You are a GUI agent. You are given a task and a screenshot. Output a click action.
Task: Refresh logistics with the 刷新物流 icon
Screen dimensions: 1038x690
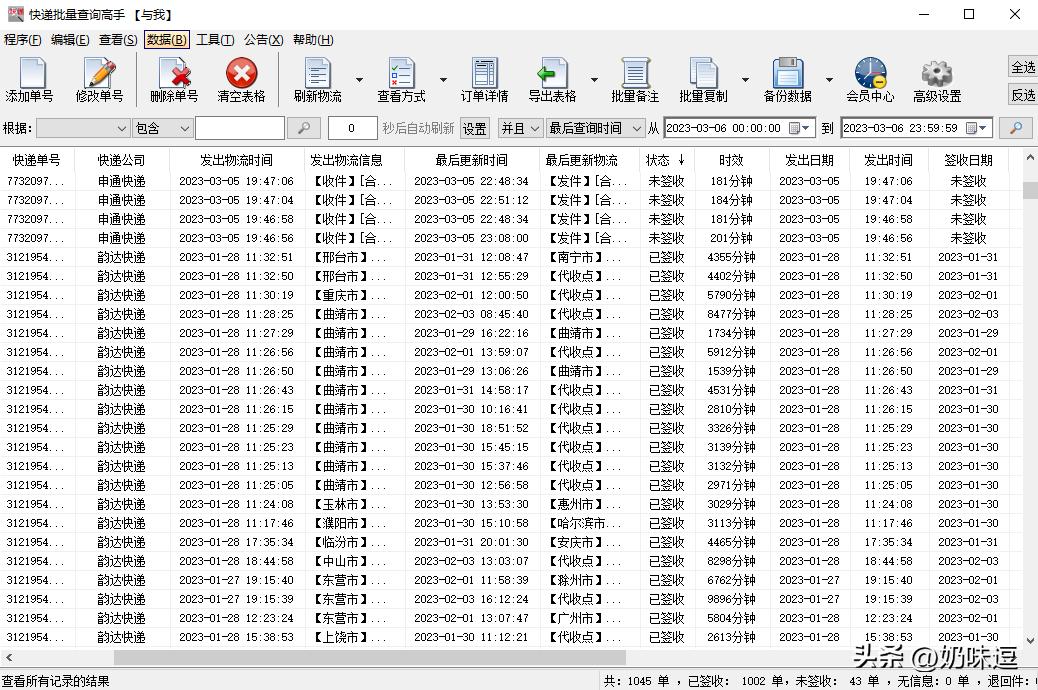click(x=316, y=80)
